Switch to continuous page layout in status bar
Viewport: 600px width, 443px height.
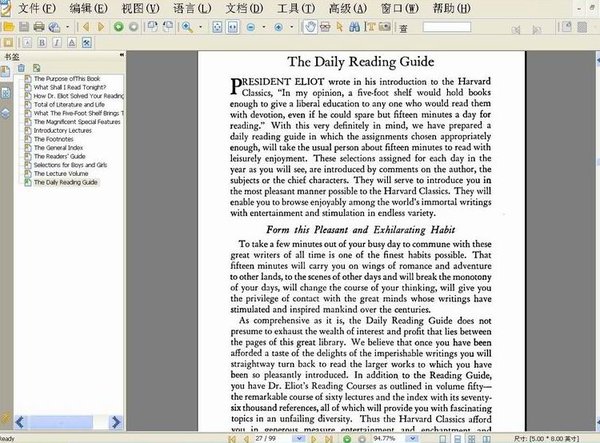tap(457, 439)
